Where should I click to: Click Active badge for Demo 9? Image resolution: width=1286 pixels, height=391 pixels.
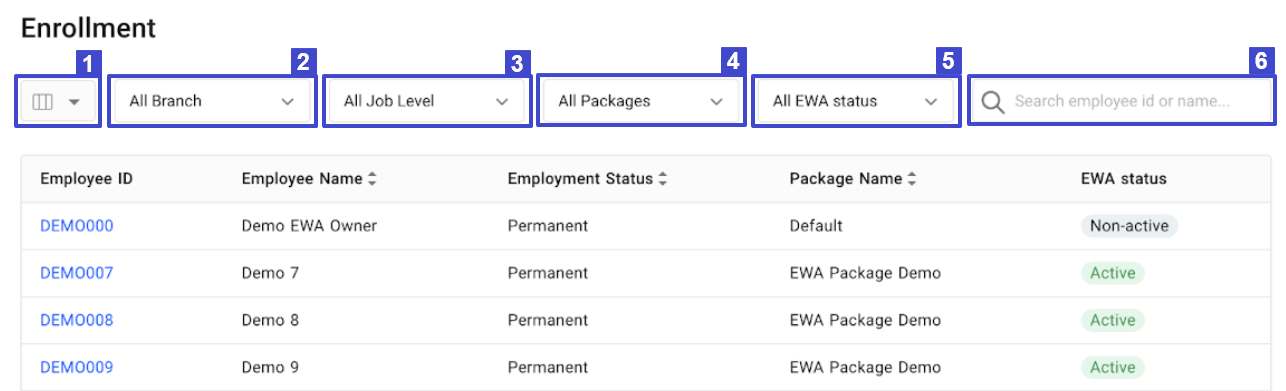pos(1113,367)
